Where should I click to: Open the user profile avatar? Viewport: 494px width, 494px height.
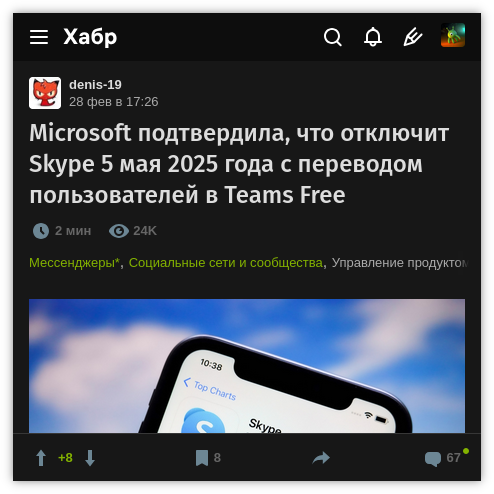(453, 35)
